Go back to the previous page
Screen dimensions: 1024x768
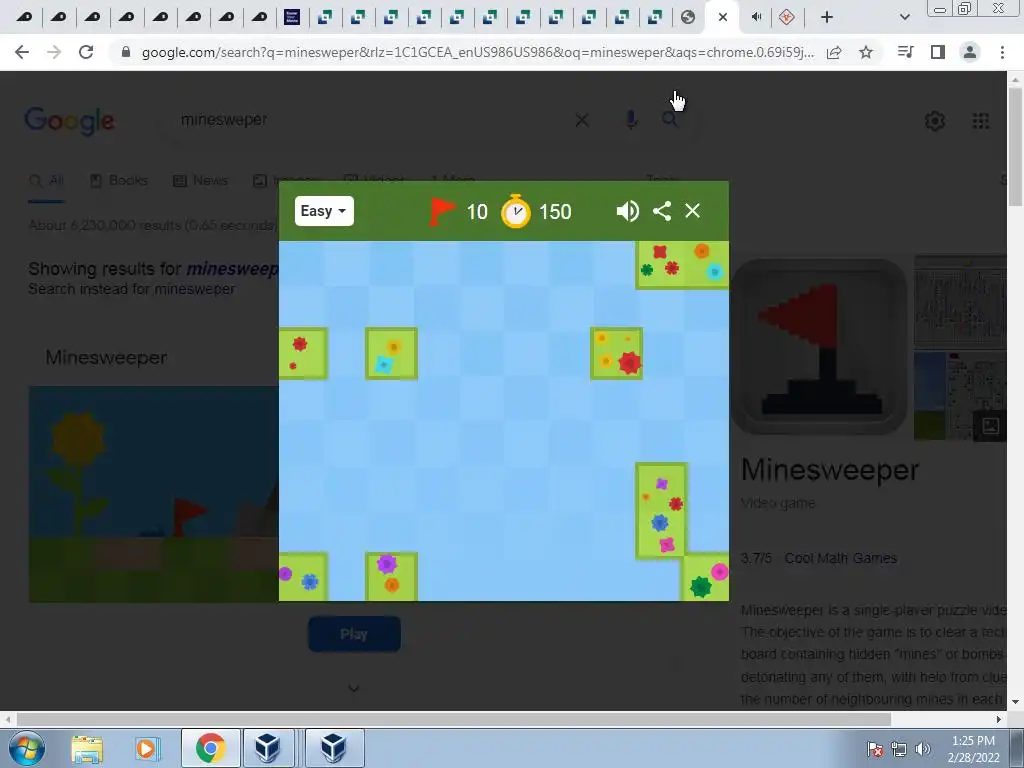tap(22, 52)
